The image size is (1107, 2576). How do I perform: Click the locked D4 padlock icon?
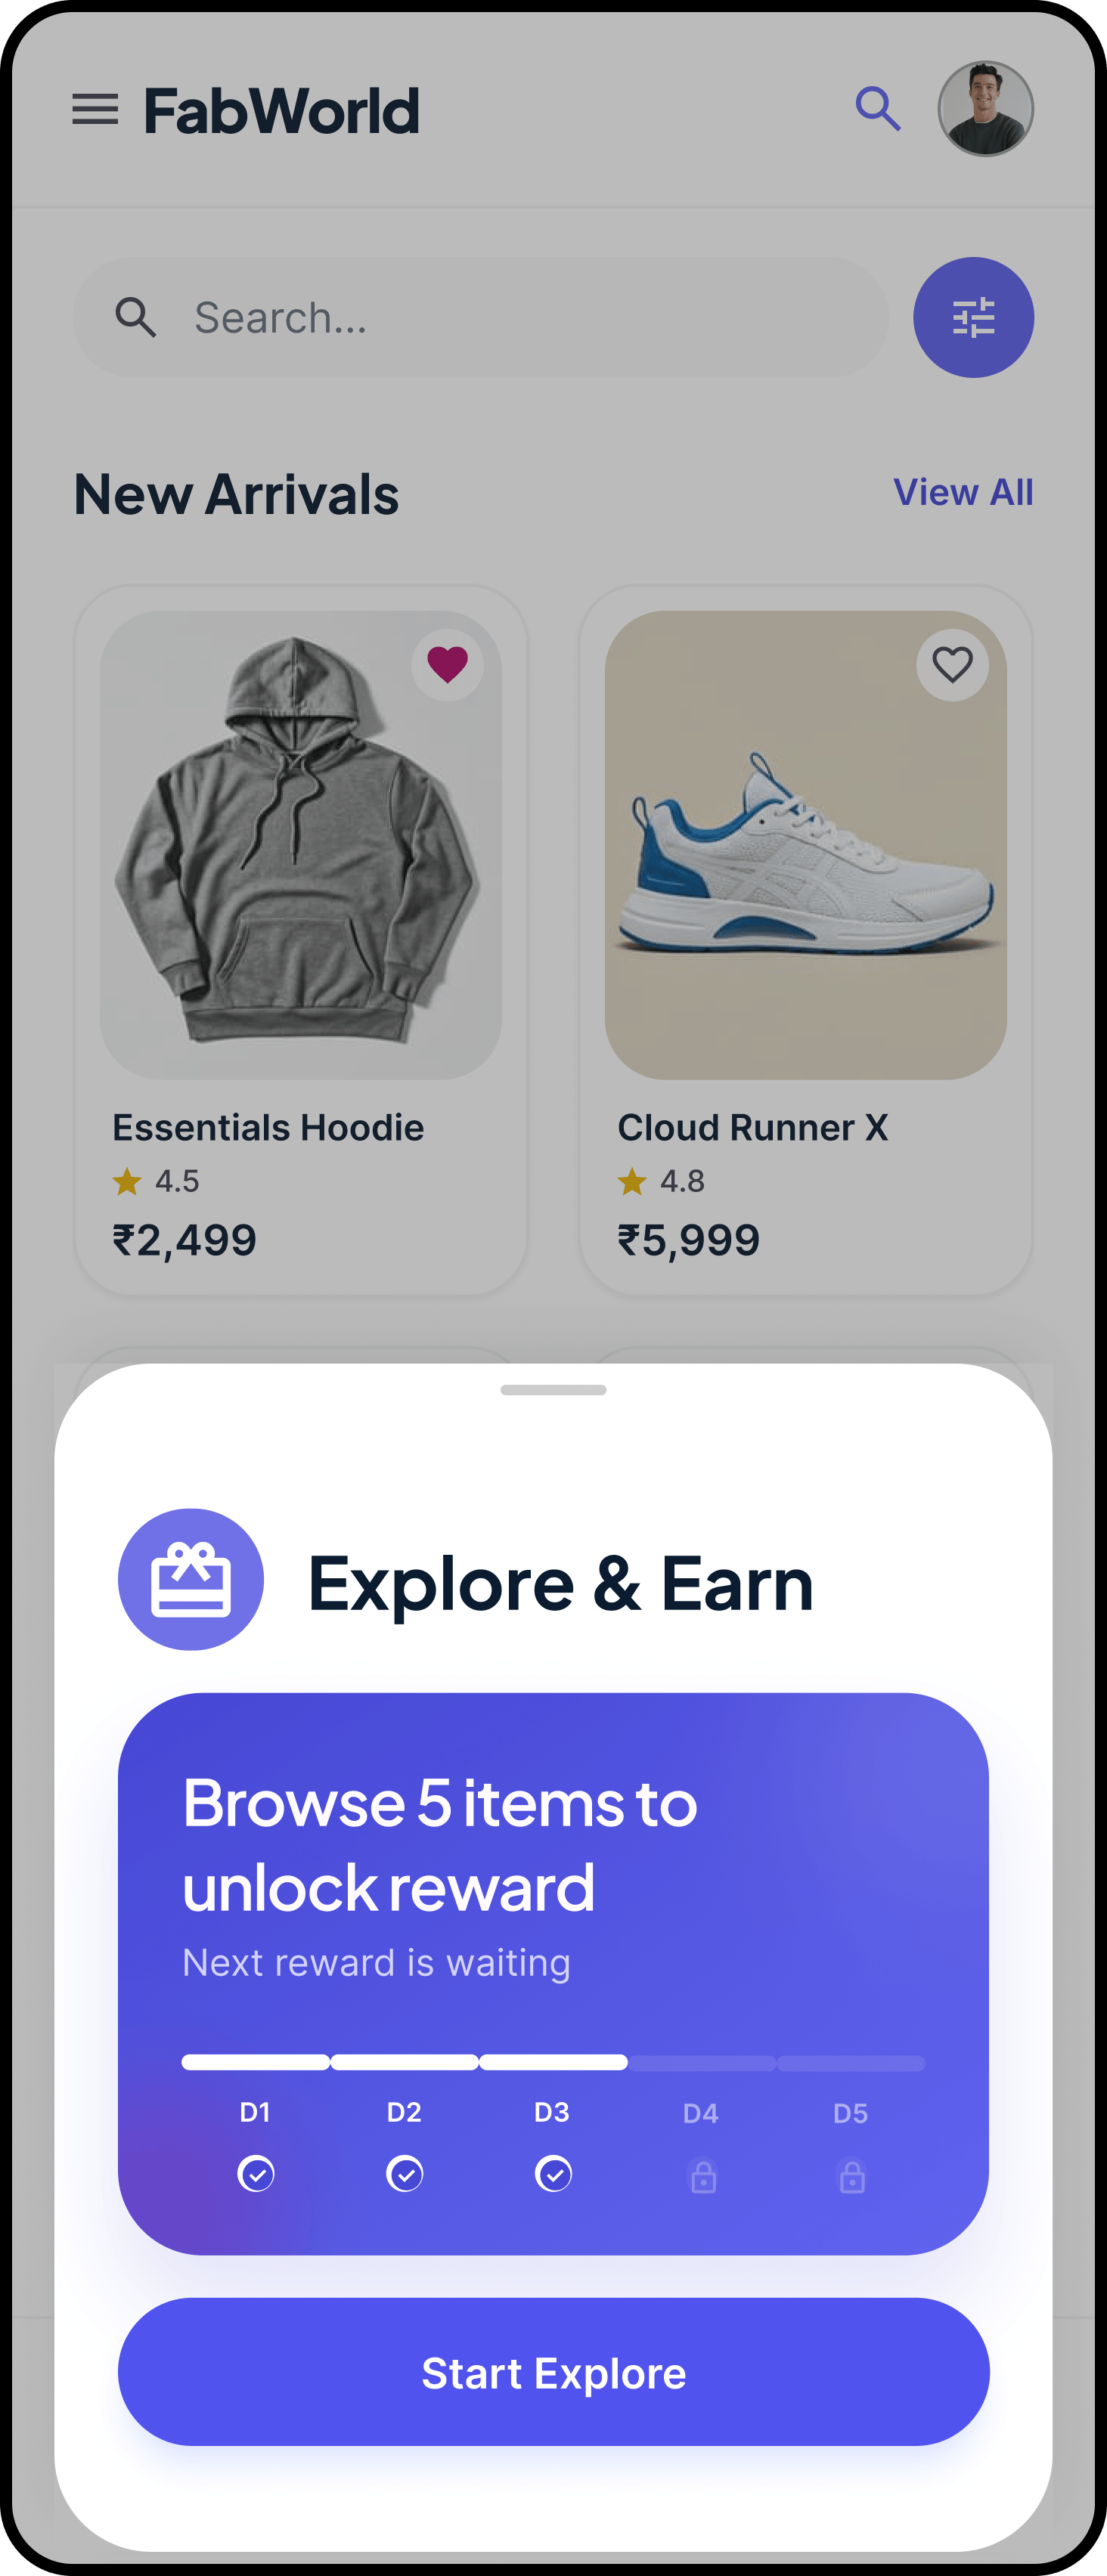click(x=703, y=2176)
